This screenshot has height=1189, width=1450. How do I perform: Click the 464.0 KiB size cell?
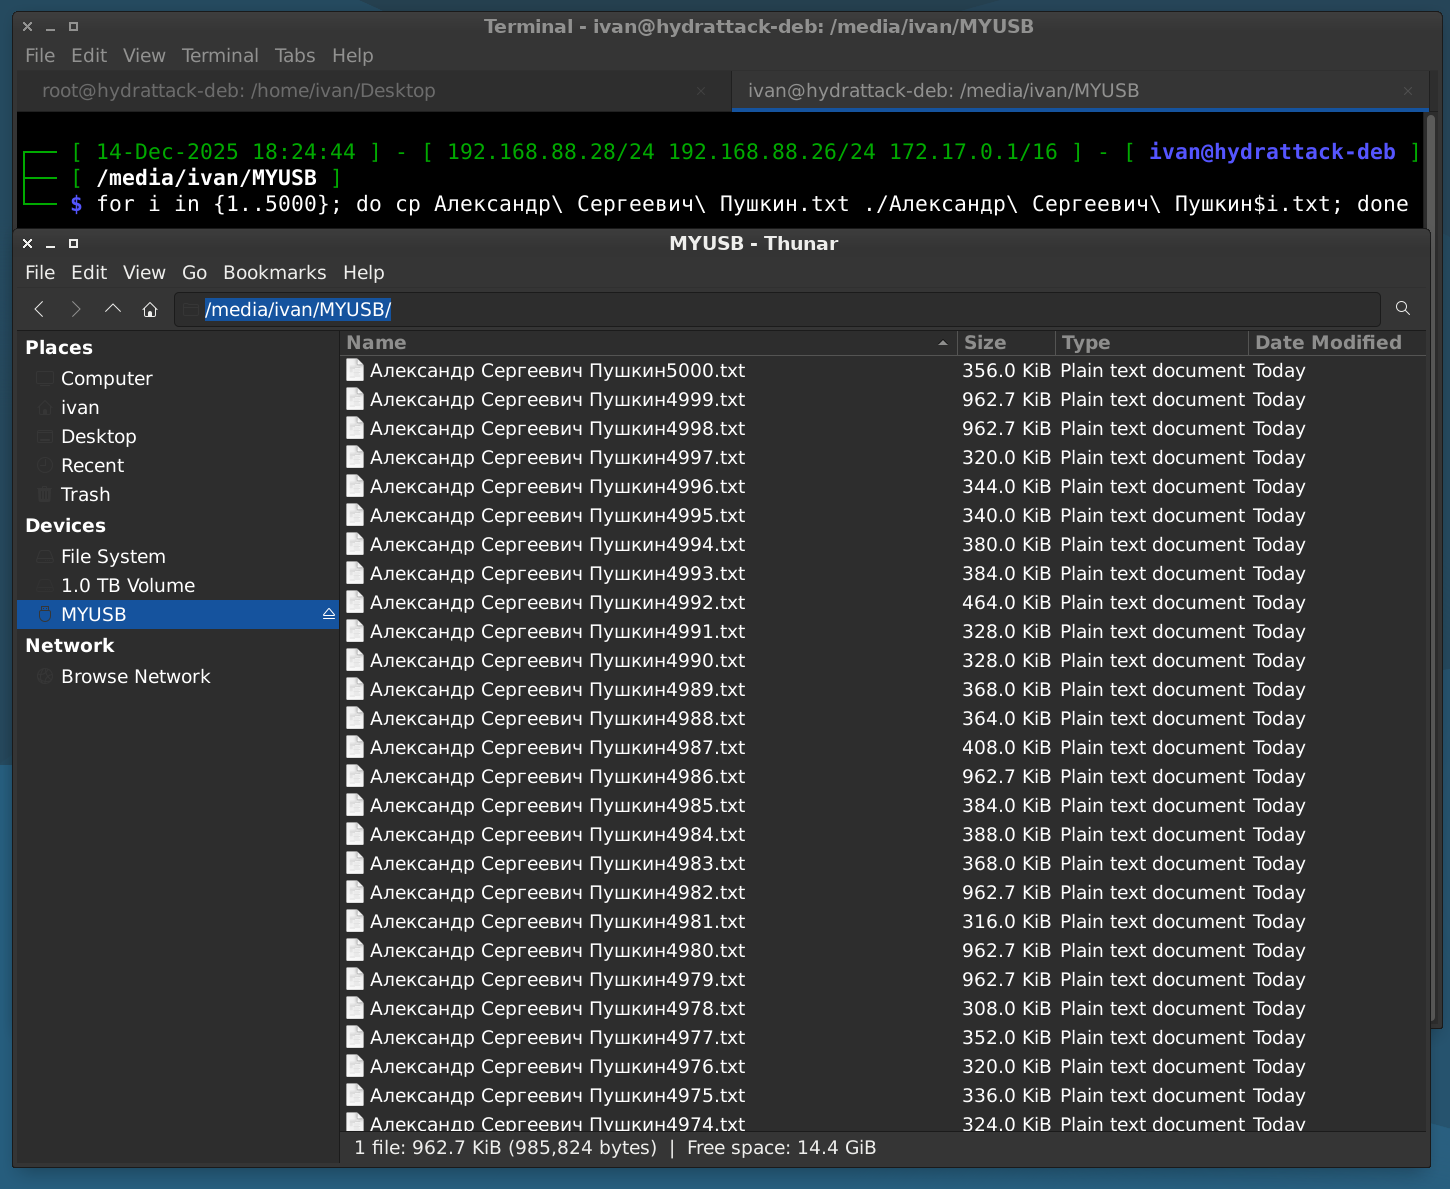1006,602
